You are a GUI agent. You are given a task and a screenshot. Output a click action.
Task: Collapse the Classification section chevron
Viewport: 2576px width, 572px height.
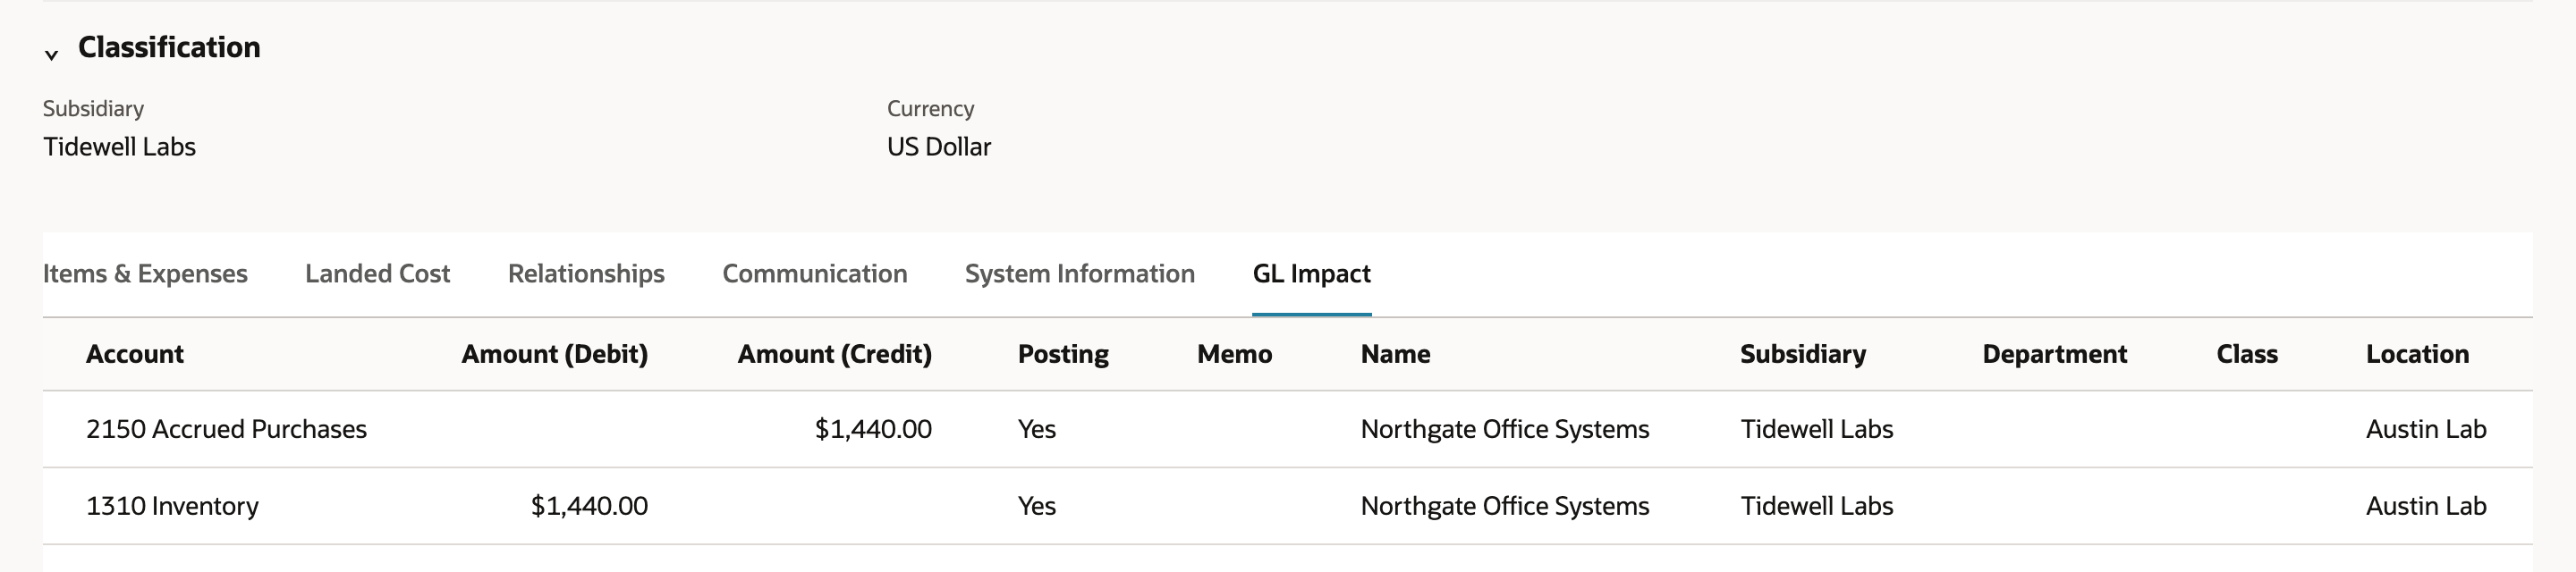point(51,55)
